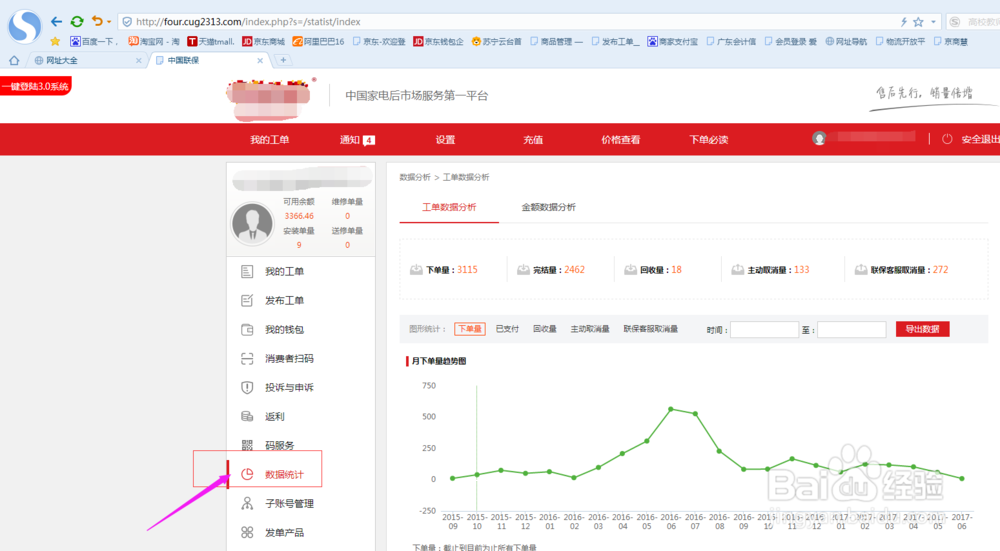Viewport: 1000px width, 551px height.
Task: Select the 联保客服取消量 chart filter option
Action: pyautogui.click(x=651, y=329)
